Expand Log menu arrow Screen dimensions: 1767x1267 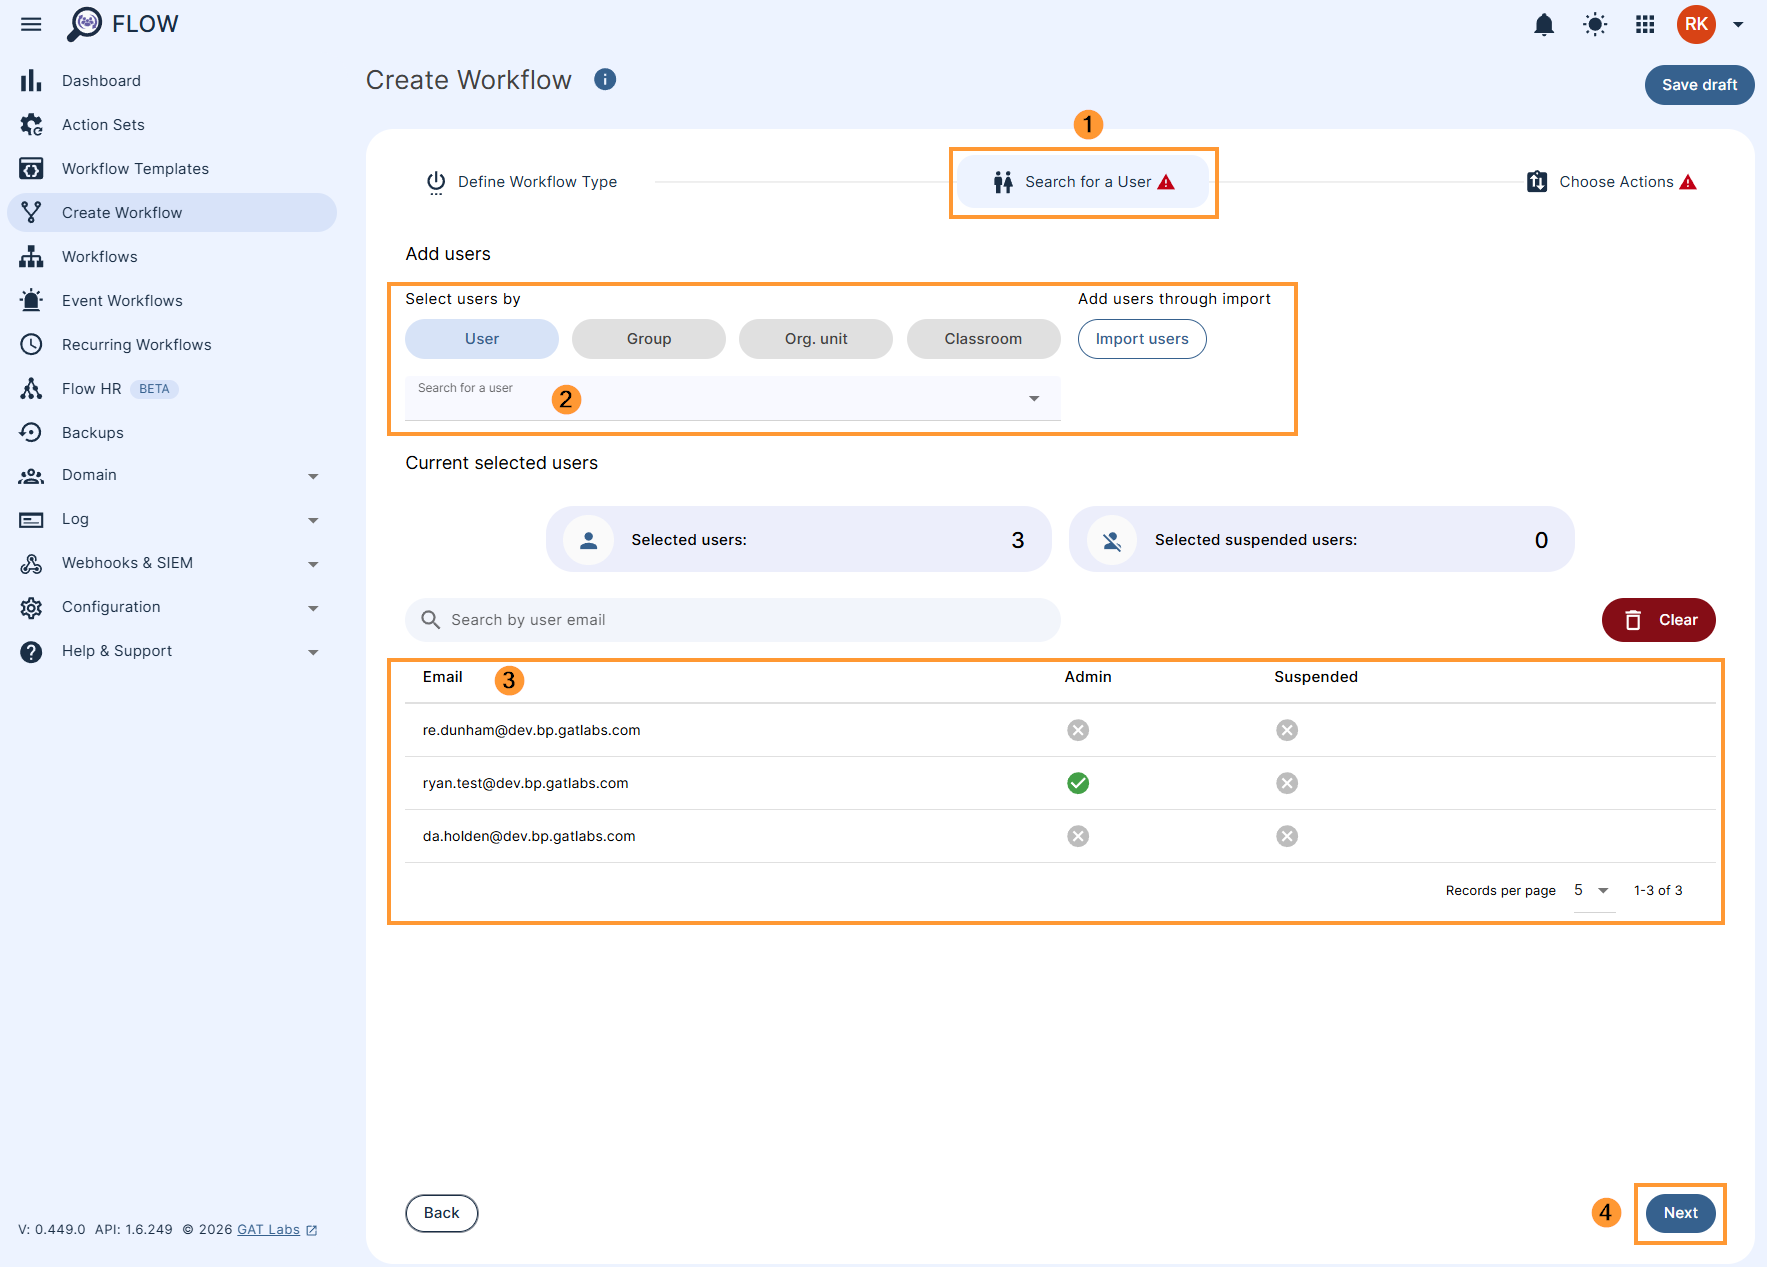pos(313,521)
